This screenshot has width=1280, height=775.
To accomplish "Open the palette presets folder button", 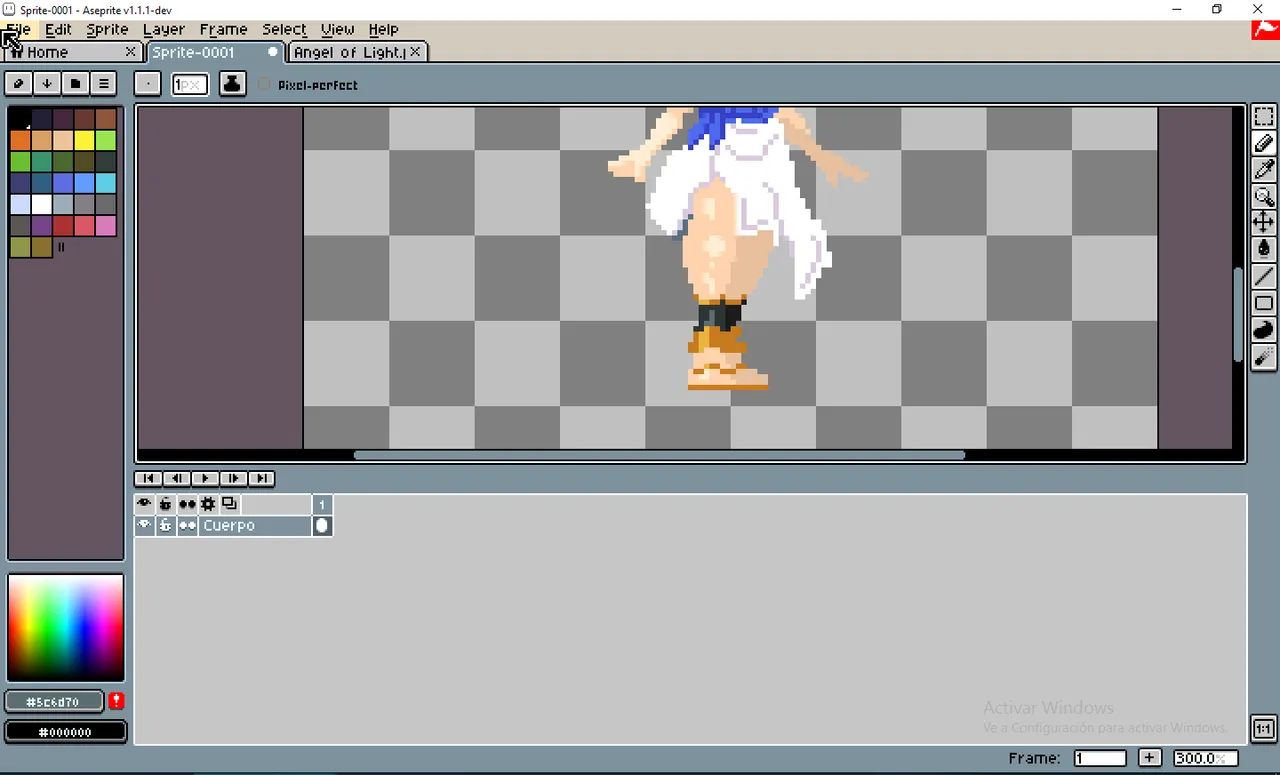I will (x=75, y=83).
